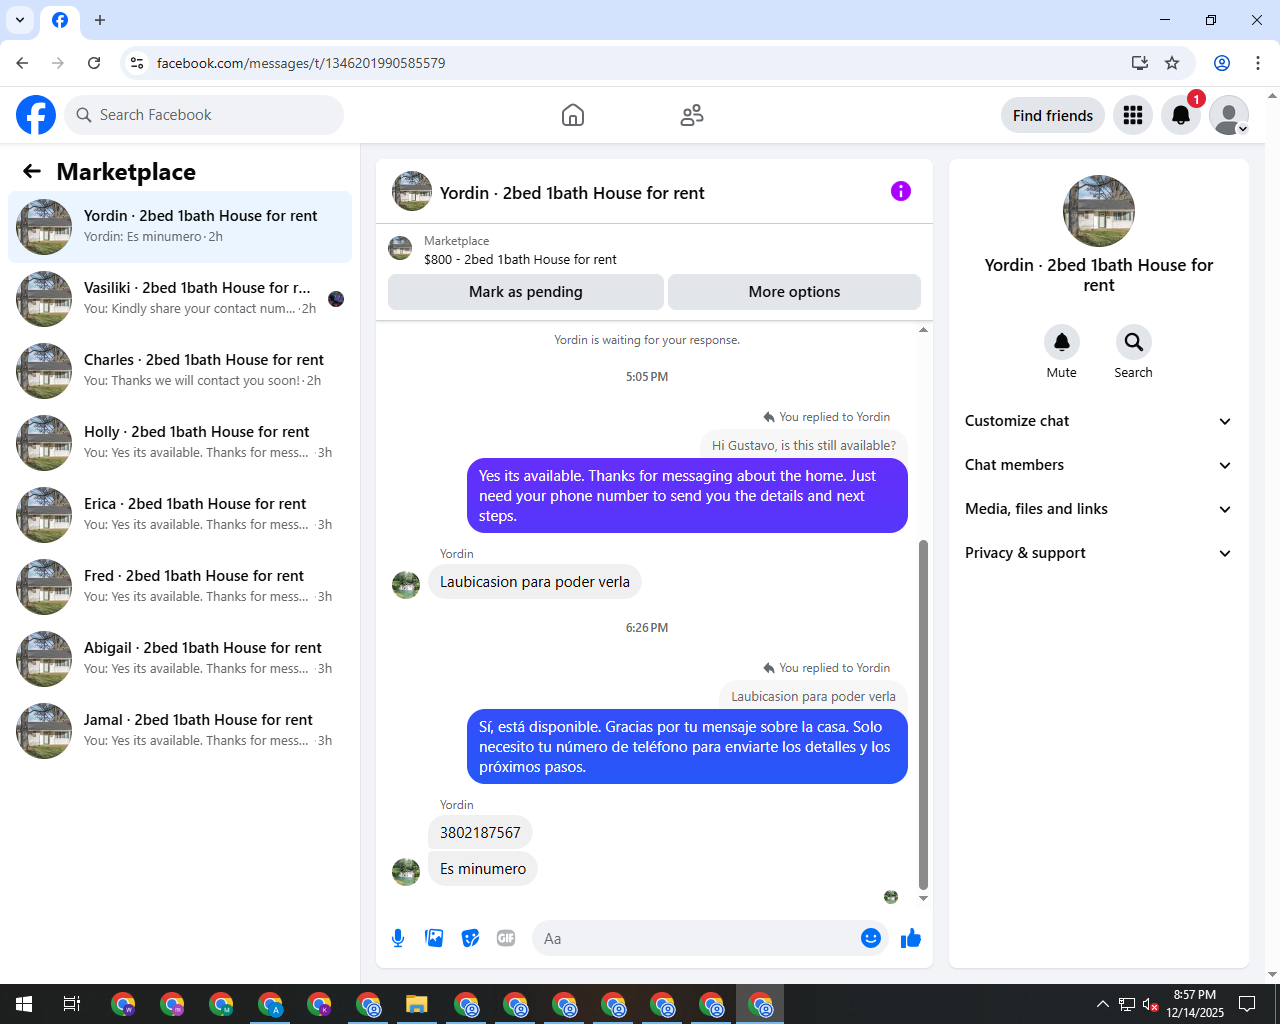Click Mark as pending button
Image resolution: width=1280 pixels, height=1024 pixels.
(x=526, y=292)
